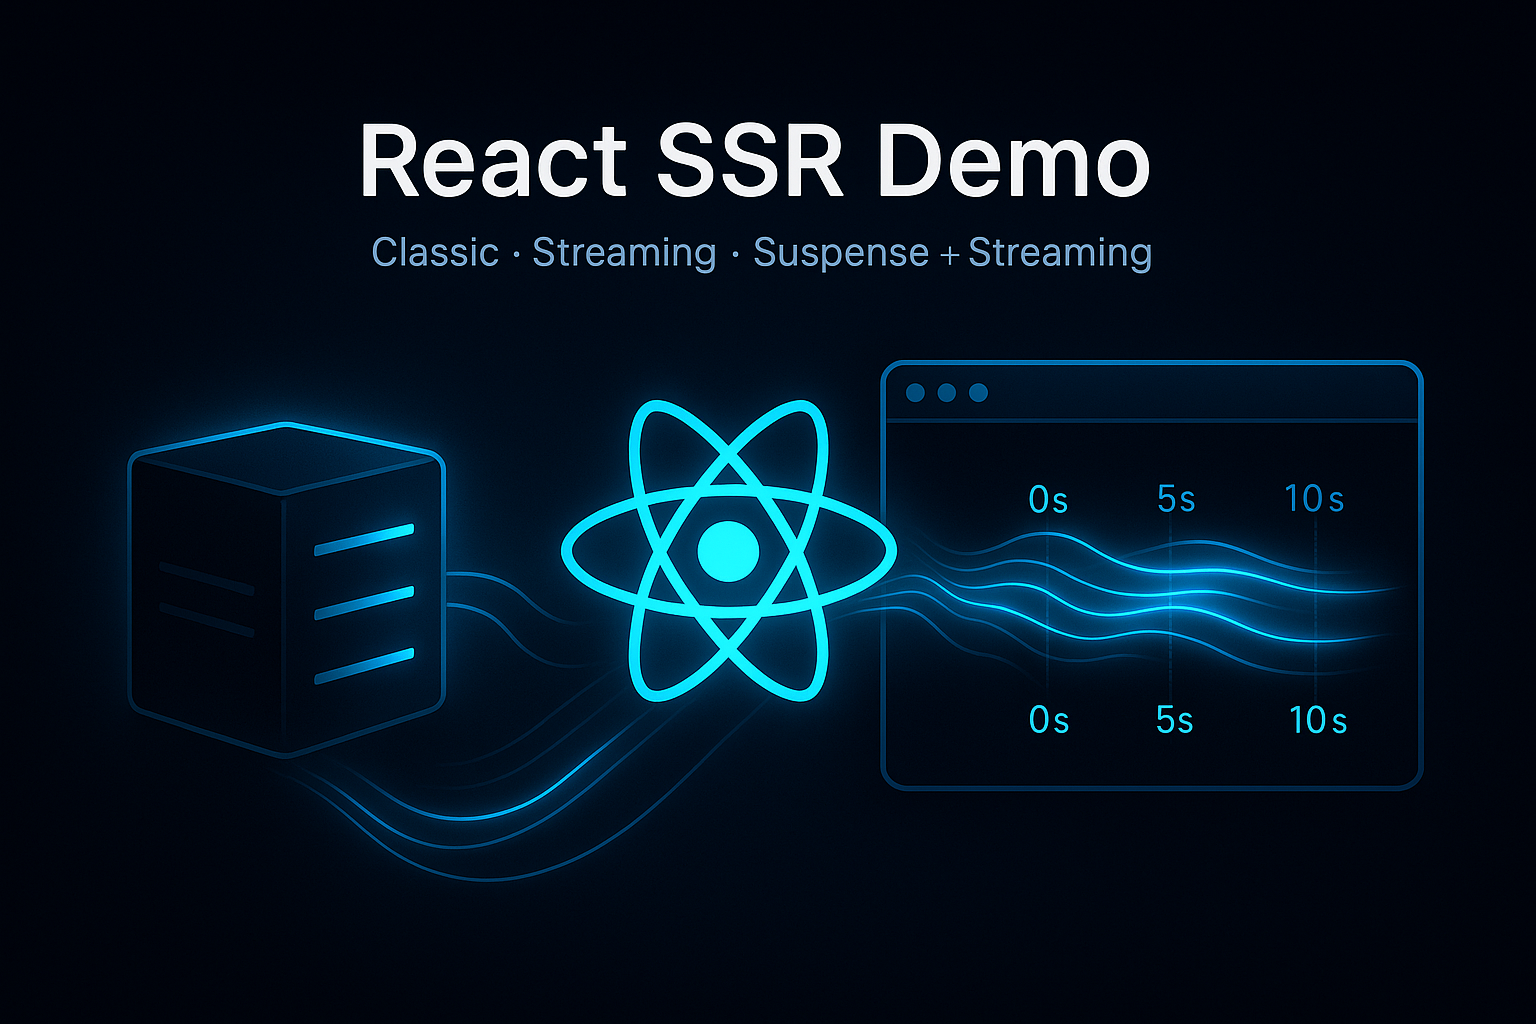Click the third browser window dot

[980, 392]
